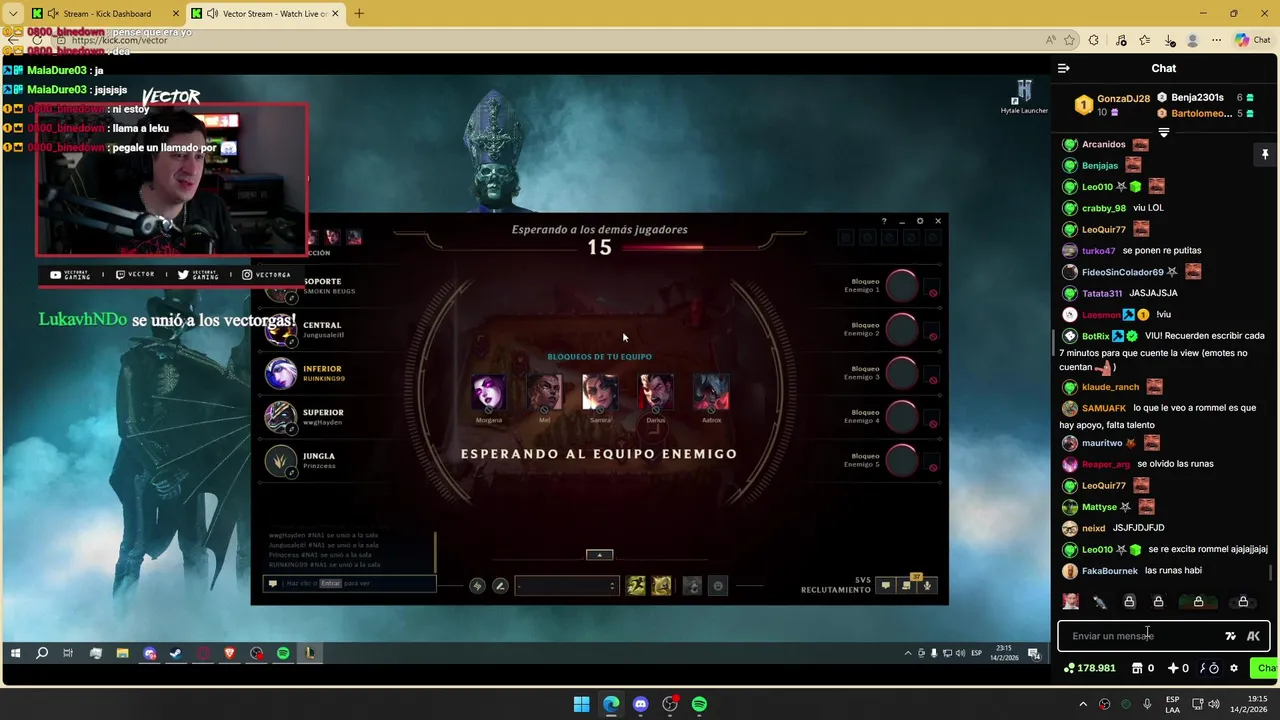Open Copilot Chat in Edge toolbar
This screenshot has width=1280, height=720.
point(1252,40)
